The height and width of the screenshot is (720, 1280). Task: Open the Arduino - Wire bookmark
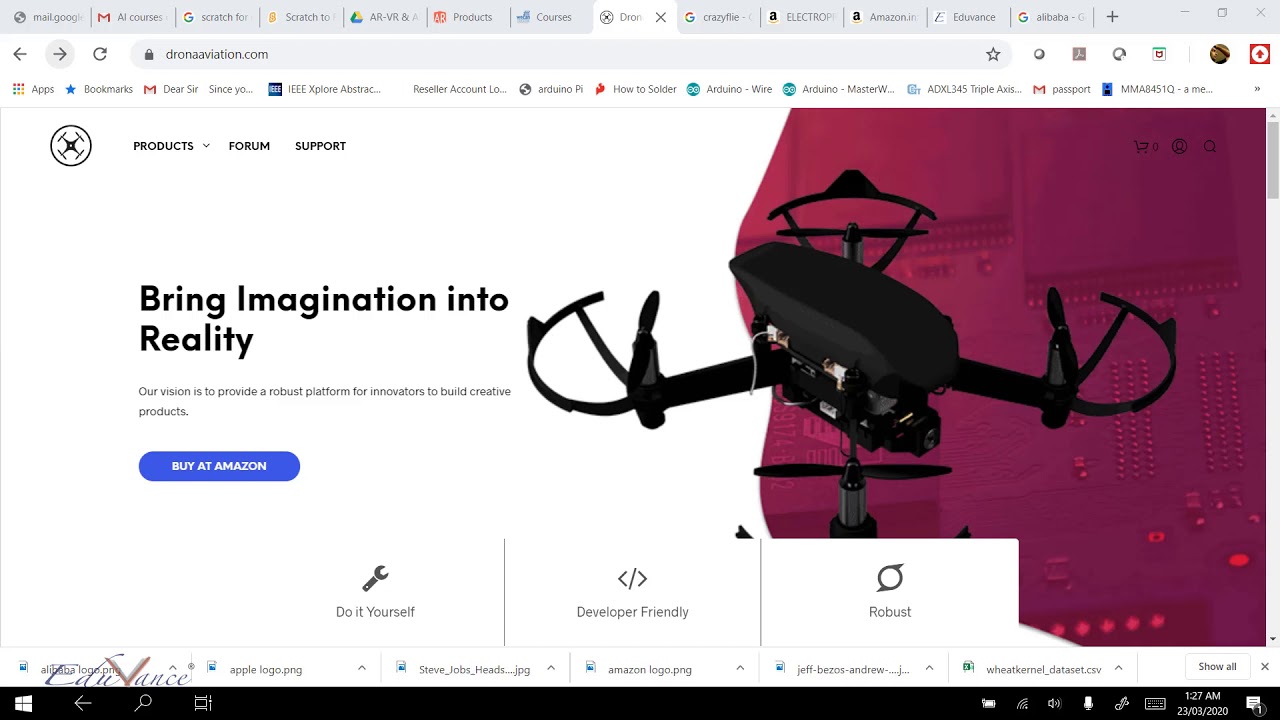[729, 89]
